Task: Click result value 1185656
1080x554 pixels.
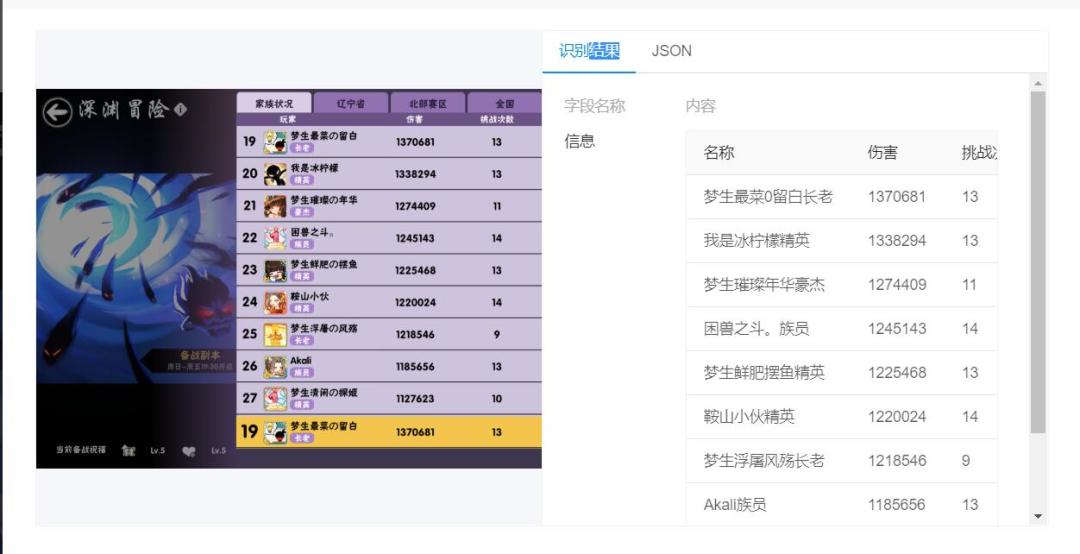Action: (897, 505)
